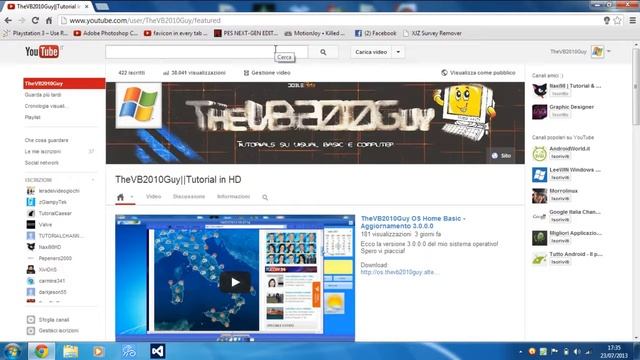Viewport: 640px width, 360px height.
Task: Open the Graphic Designer channel icon
Action: pos(539,112)
